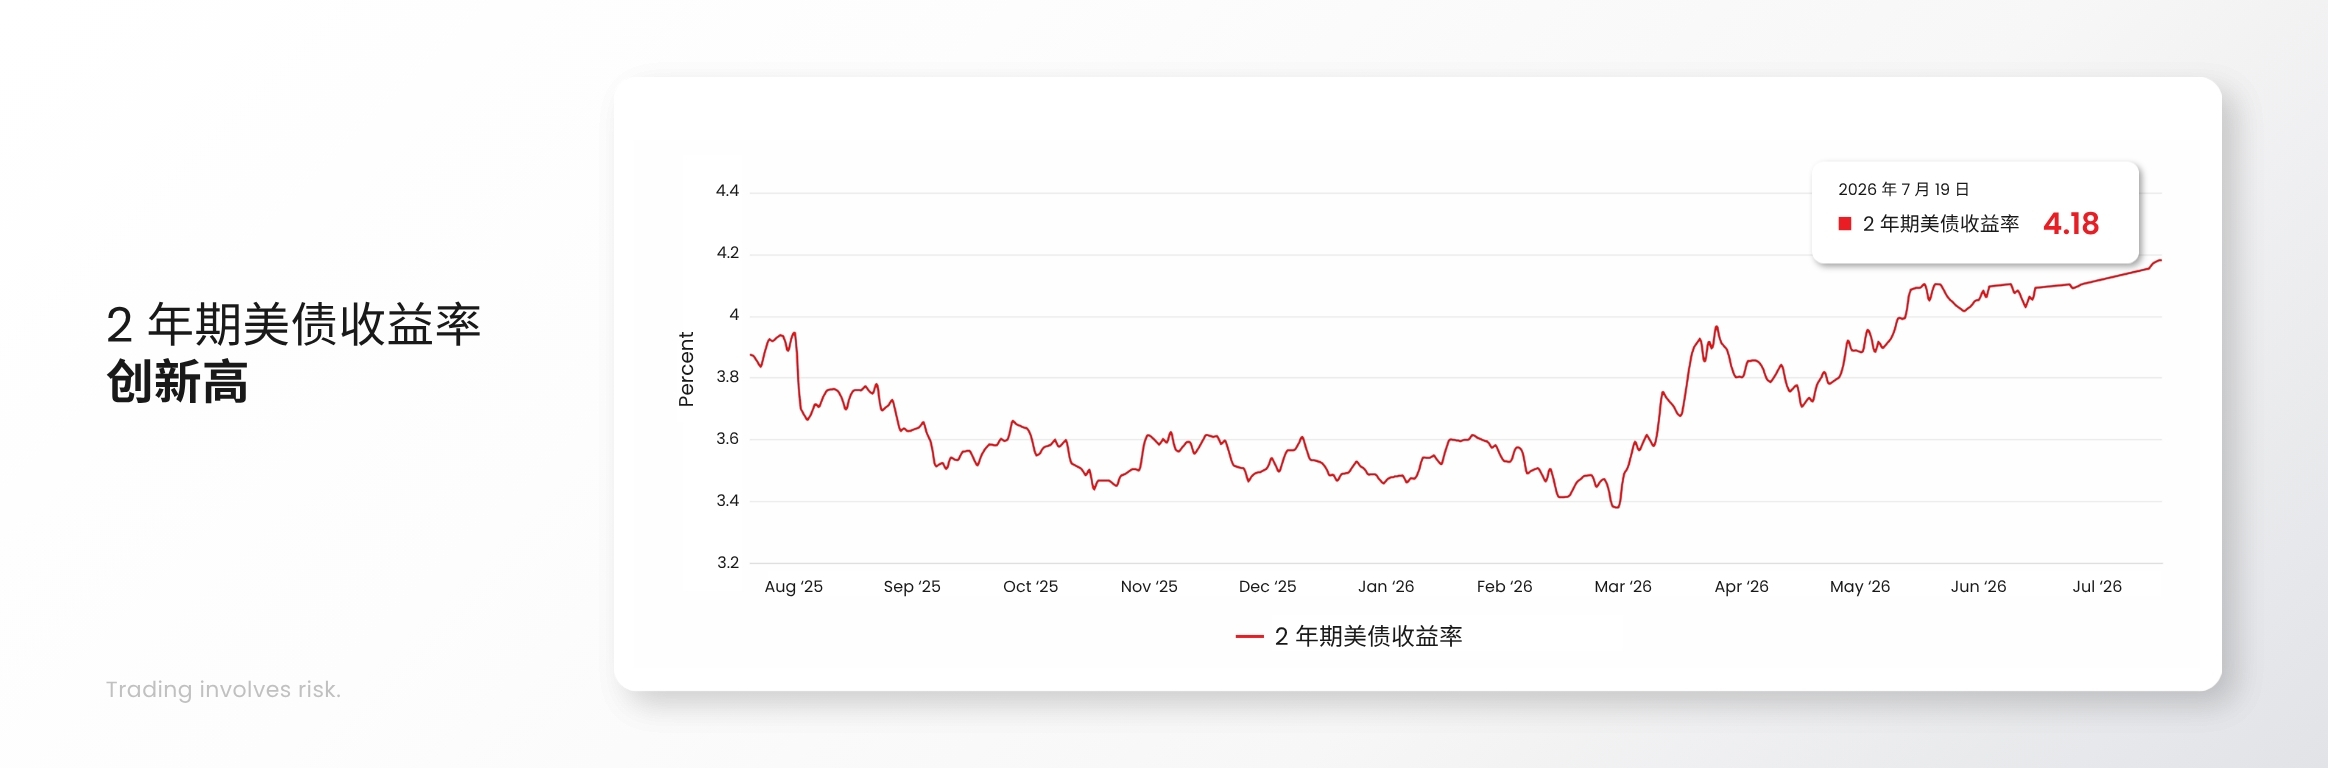
Task: Click the Aug '25 axis label
Action: click(793, 587)
